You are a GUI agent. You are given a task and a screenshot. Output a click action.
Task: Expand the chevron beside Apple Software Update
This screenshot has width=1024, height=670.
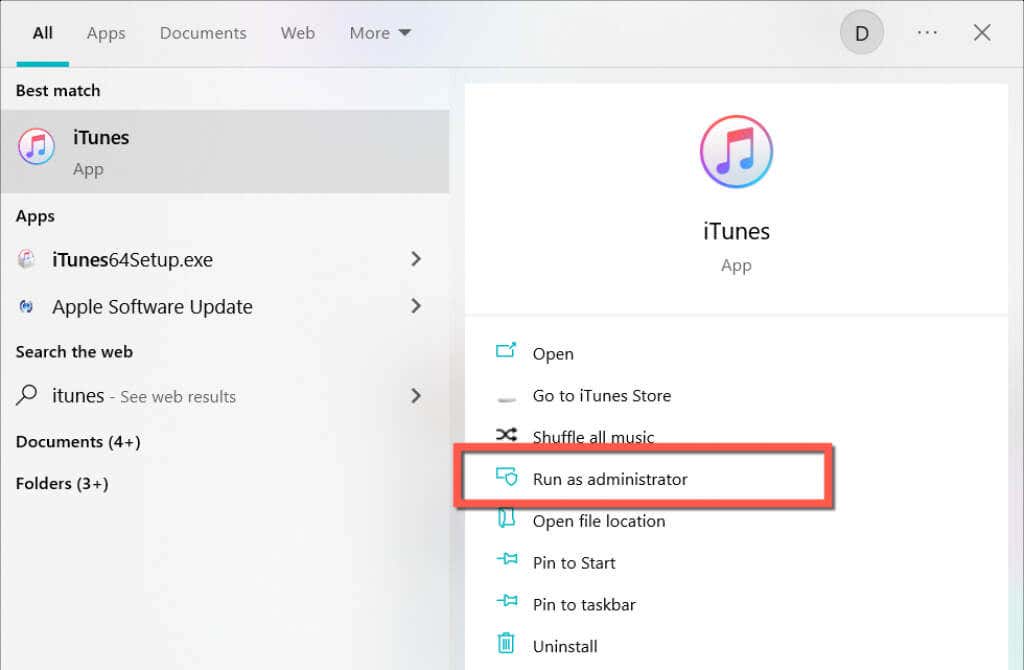pos(416,307)
